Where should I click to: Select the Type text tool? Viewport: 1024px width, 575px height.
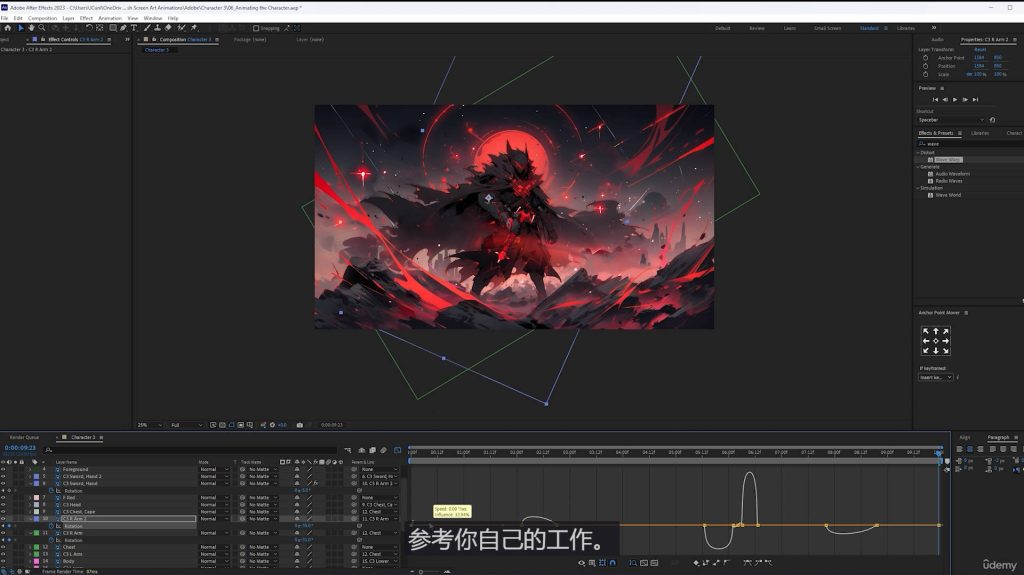134,28
